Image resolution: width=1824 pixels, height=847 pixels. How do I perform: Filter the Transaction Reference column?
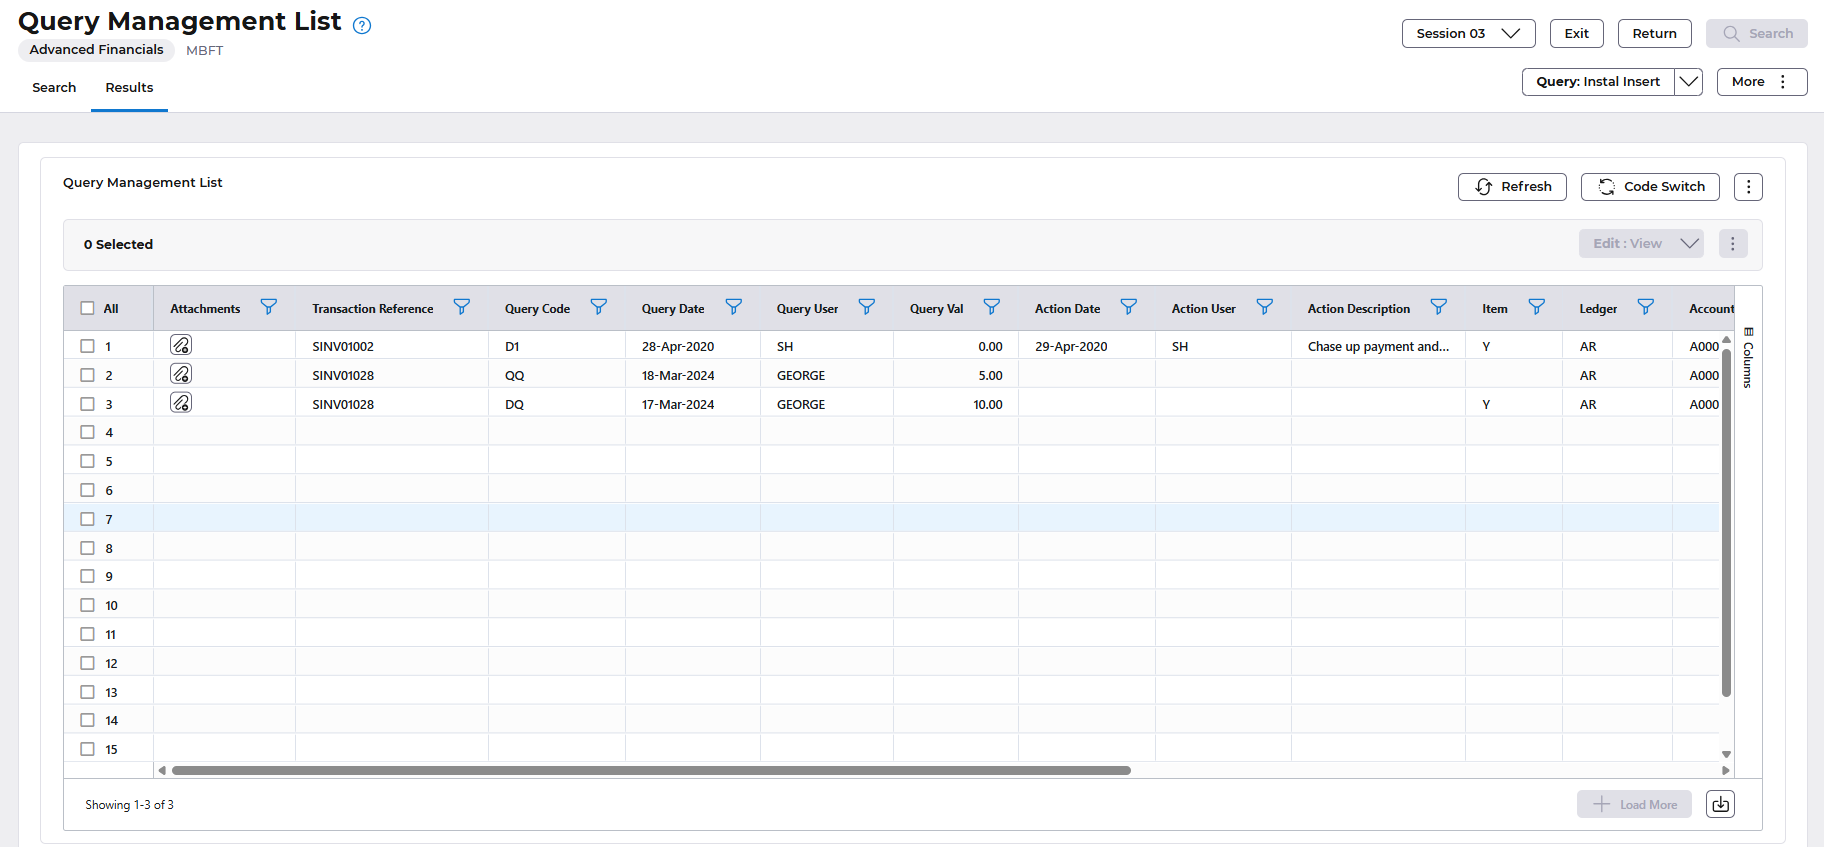(x=461, y=307)
